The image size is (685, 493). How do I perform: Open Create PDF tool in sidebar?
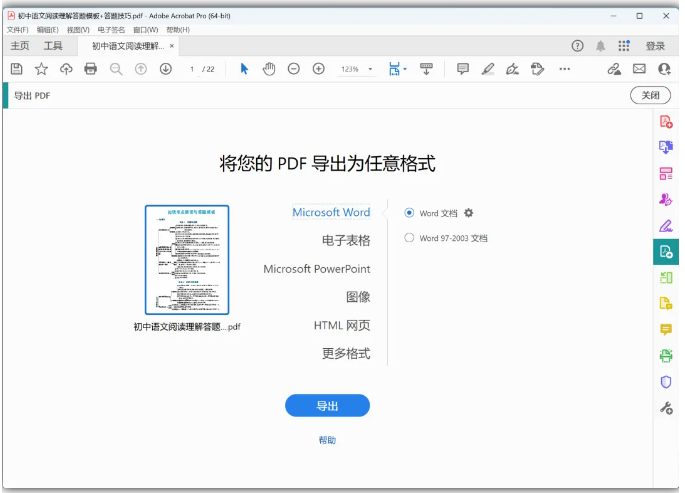point(666,121)
